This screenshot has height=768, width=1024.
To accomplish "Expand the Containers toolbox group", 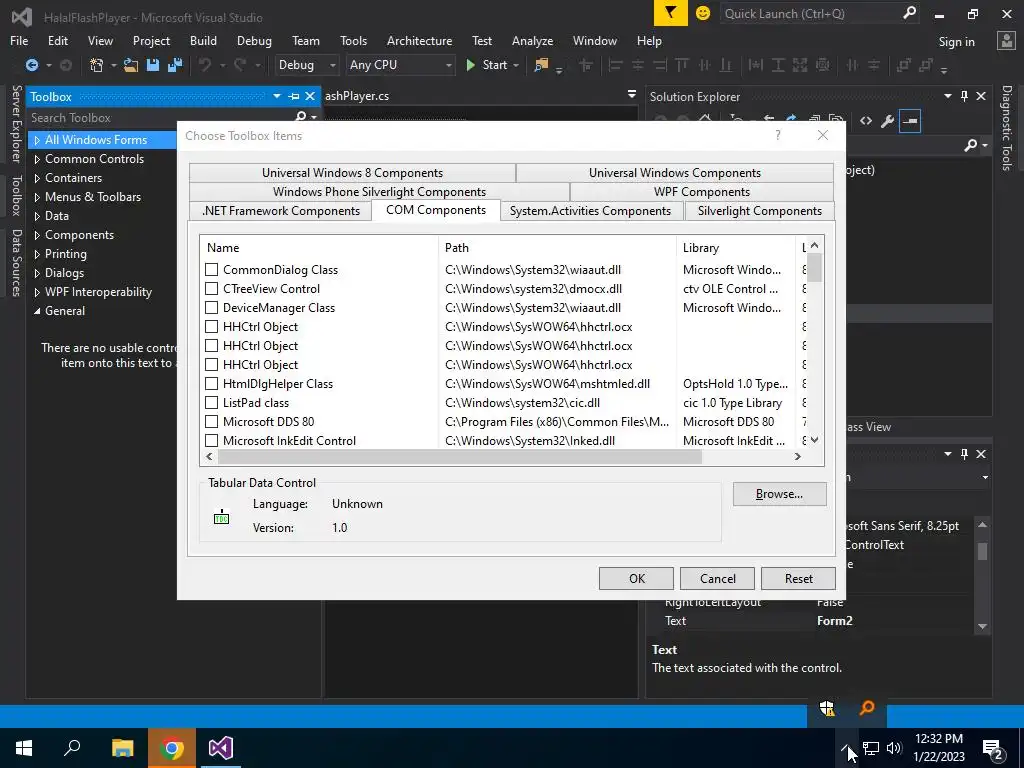I will click(37, 178).
